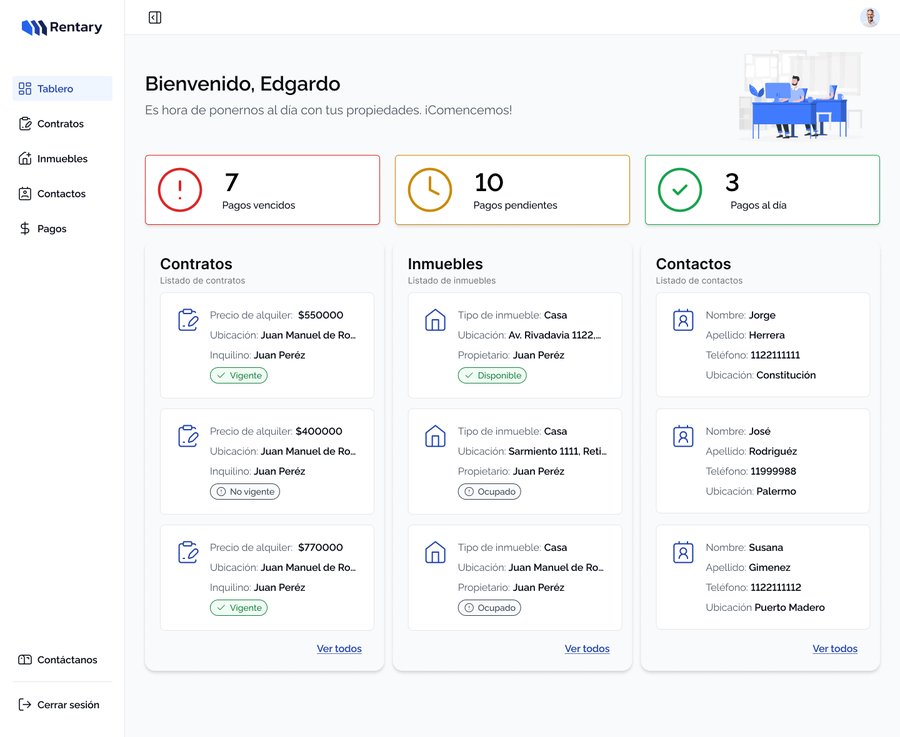Open the Tablero menu item
The height and width of the screenshot is (737, 900).
tap(63, 88)
